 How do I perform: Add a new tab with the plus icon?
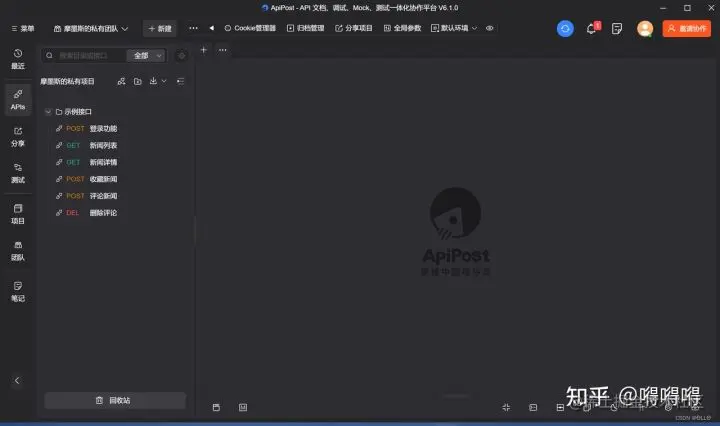203,50
